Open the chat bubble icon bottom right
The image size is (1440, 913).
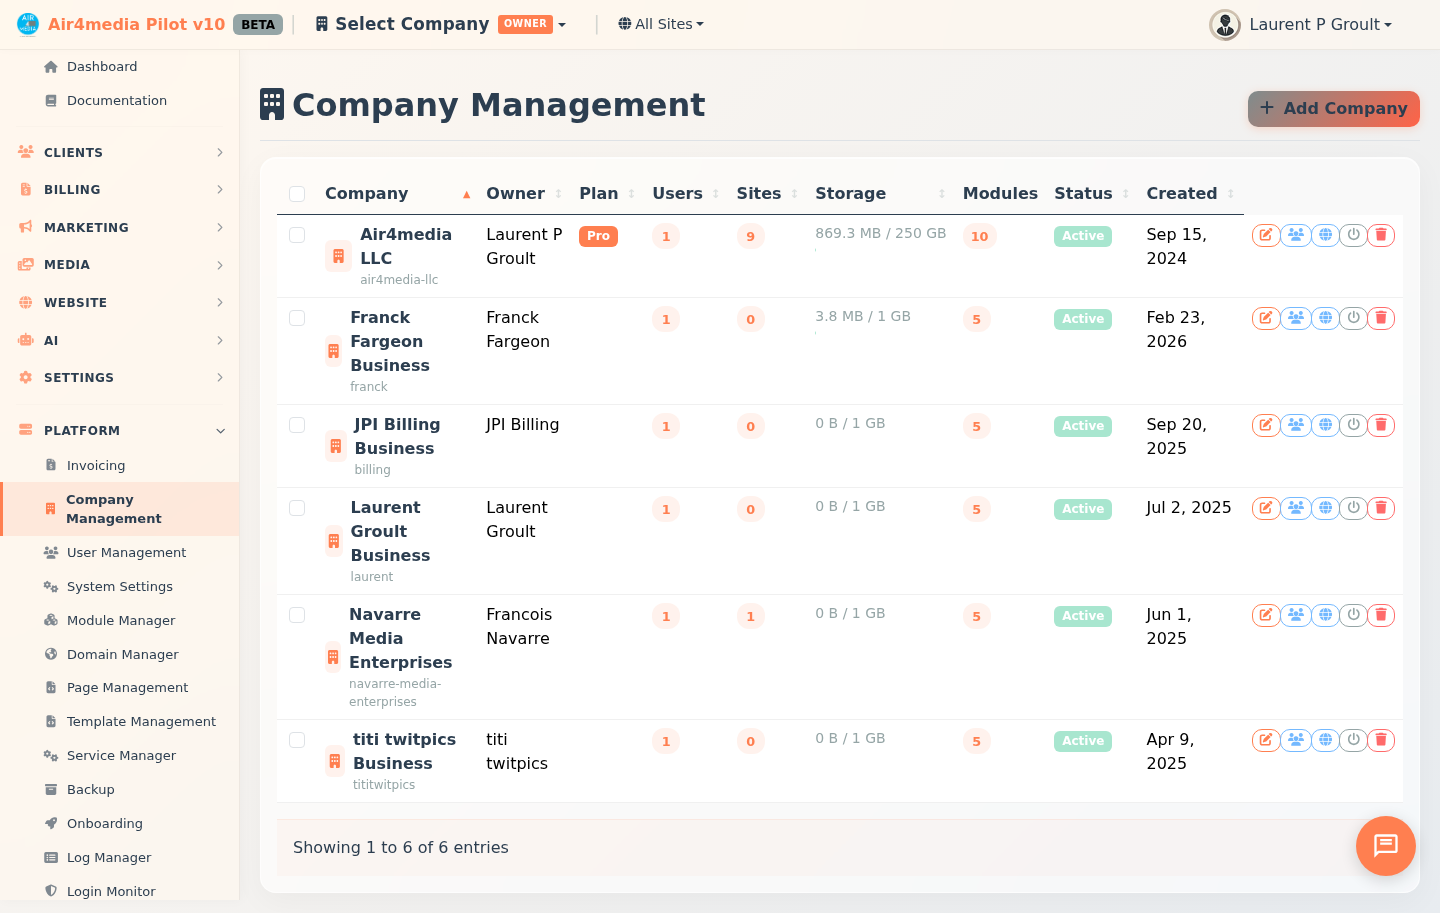pyautogui.click(x=1385, y=846)
